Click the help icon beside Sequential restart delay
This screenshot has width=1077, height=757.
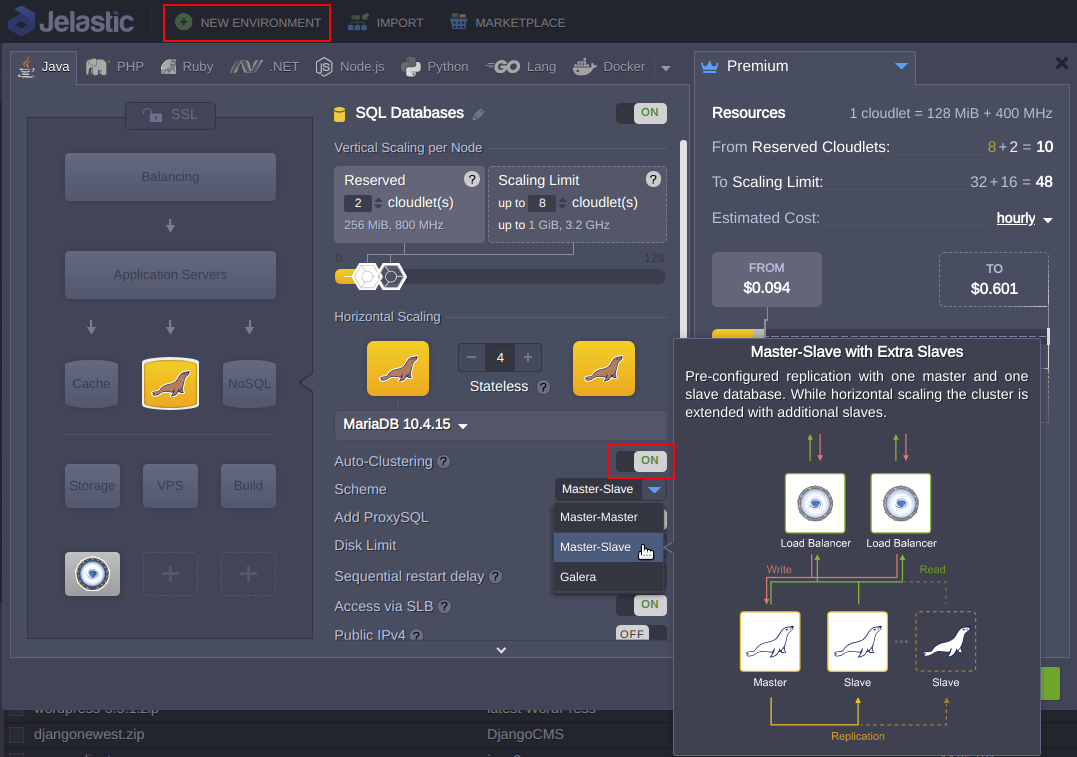click(495, 577)
